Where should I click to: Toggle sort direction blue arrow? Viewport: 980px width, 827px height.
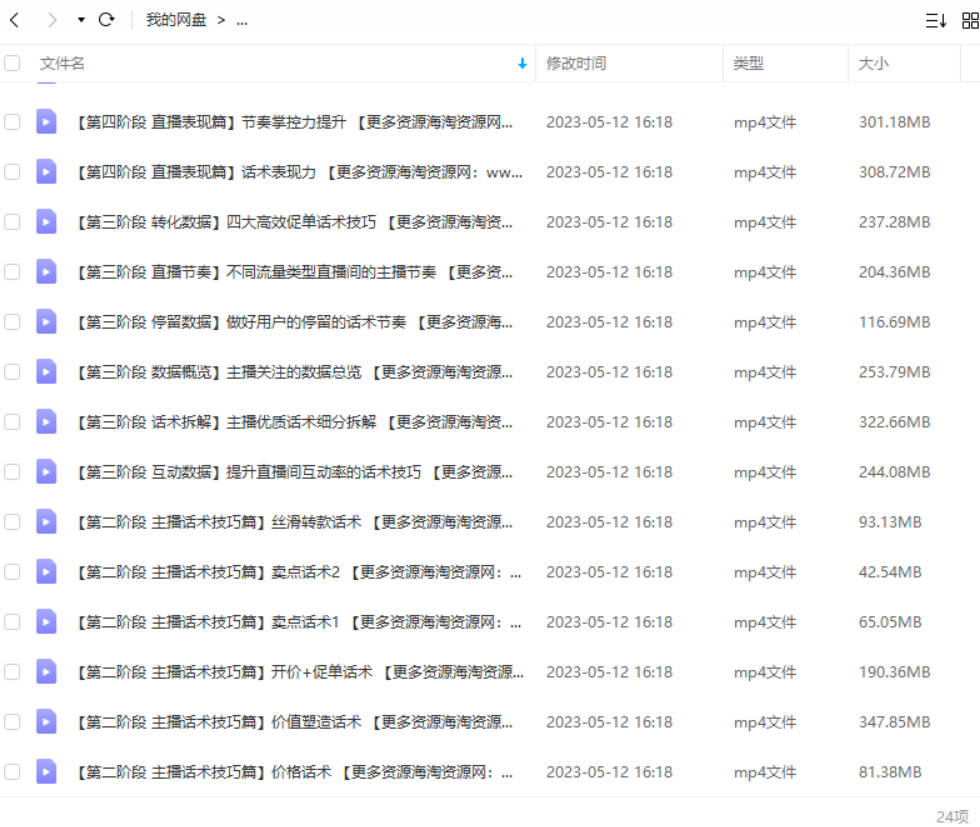(x=522, y=64)
